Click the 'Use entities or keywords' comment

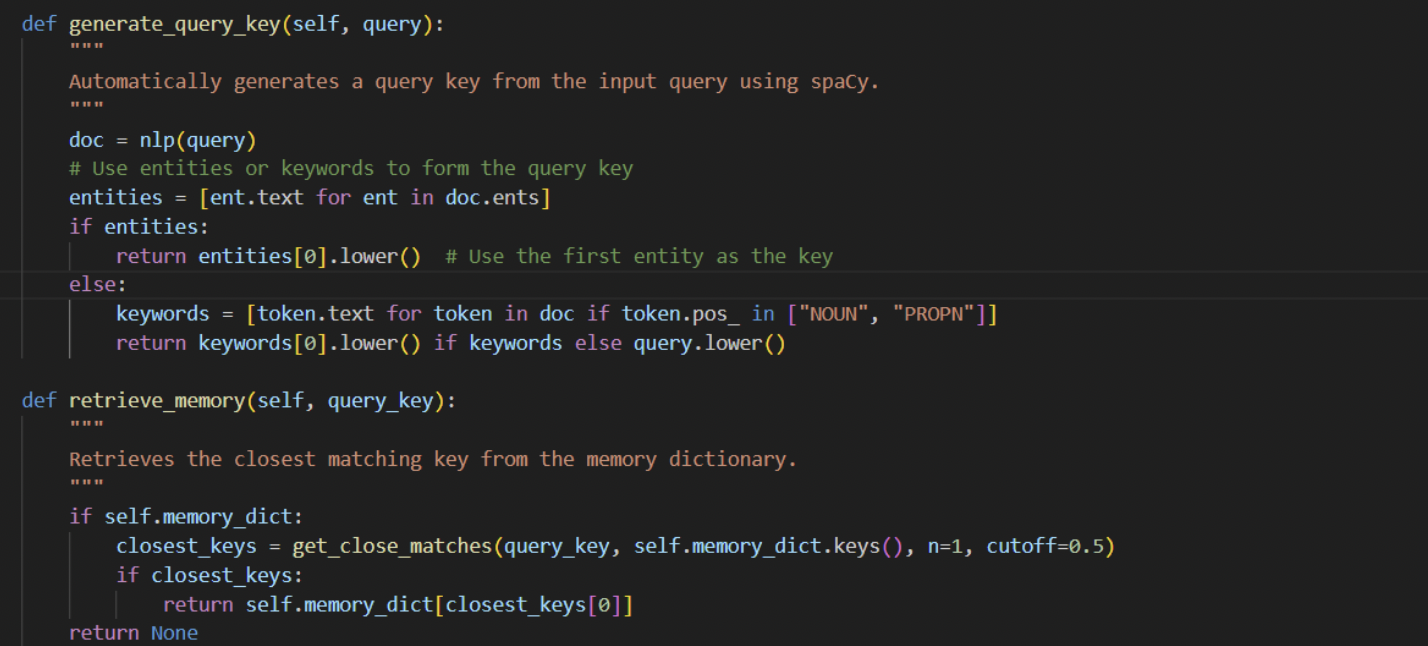click(x=350, y=169)
